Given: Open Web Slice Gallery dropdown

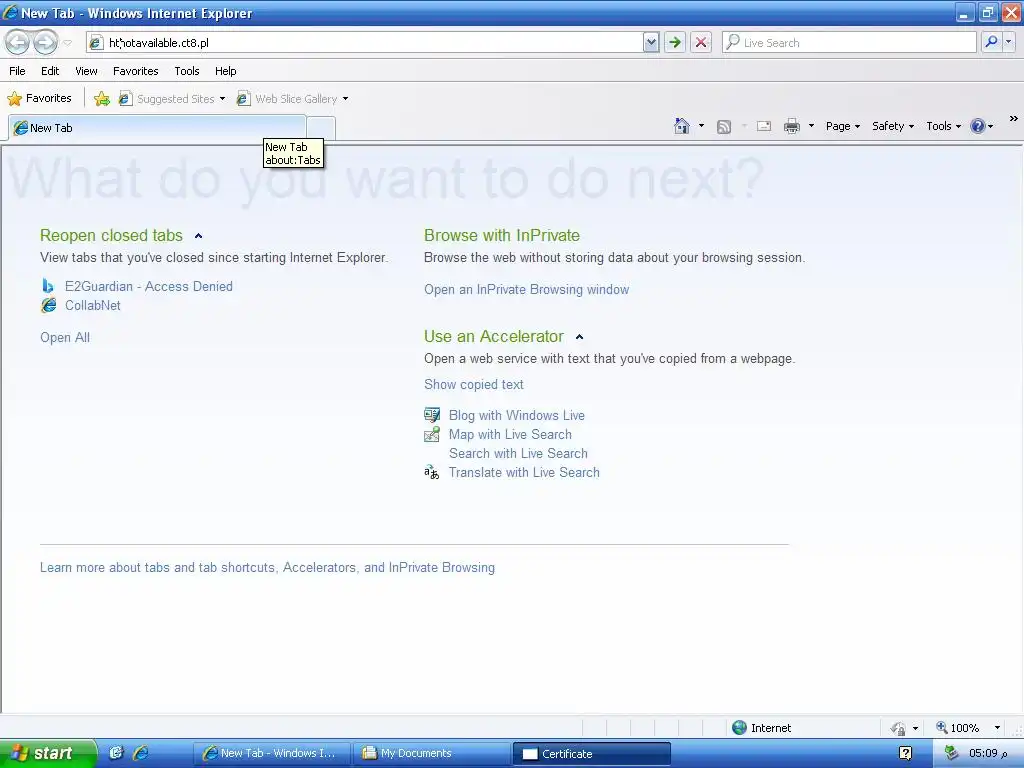Looking at the screenshot, I should [292, 99].
